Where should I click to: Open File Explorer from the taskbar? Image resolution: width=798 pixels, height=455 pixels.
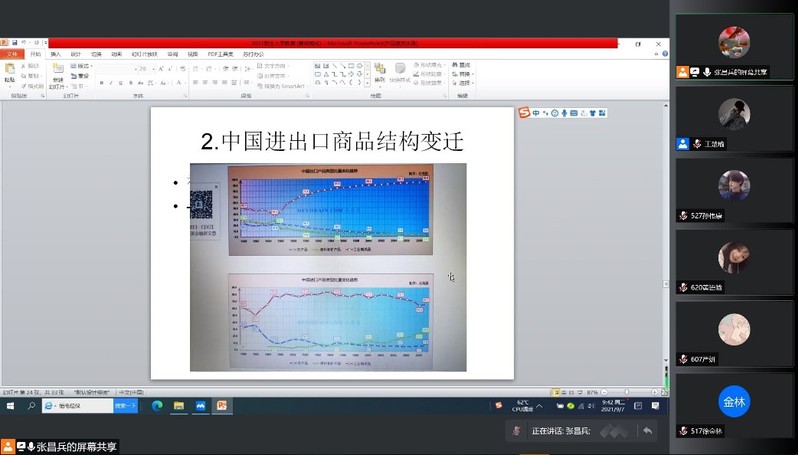coord(179,406)
